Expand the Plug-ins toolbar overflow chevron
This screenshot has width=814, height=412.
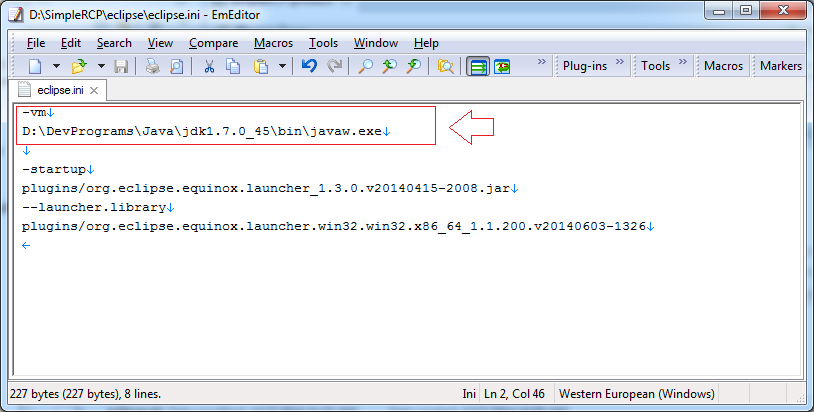tap(620, 62)
